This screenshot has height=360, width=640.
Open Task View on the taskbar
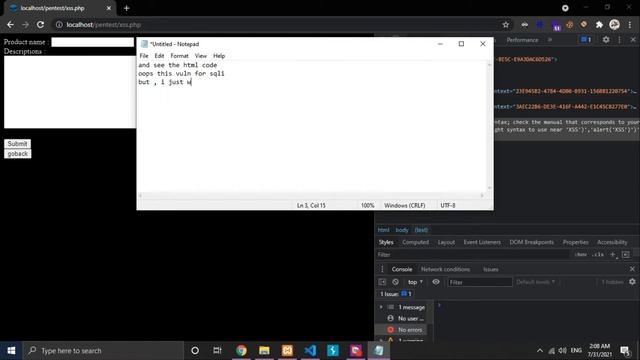[x=217, y=351]
